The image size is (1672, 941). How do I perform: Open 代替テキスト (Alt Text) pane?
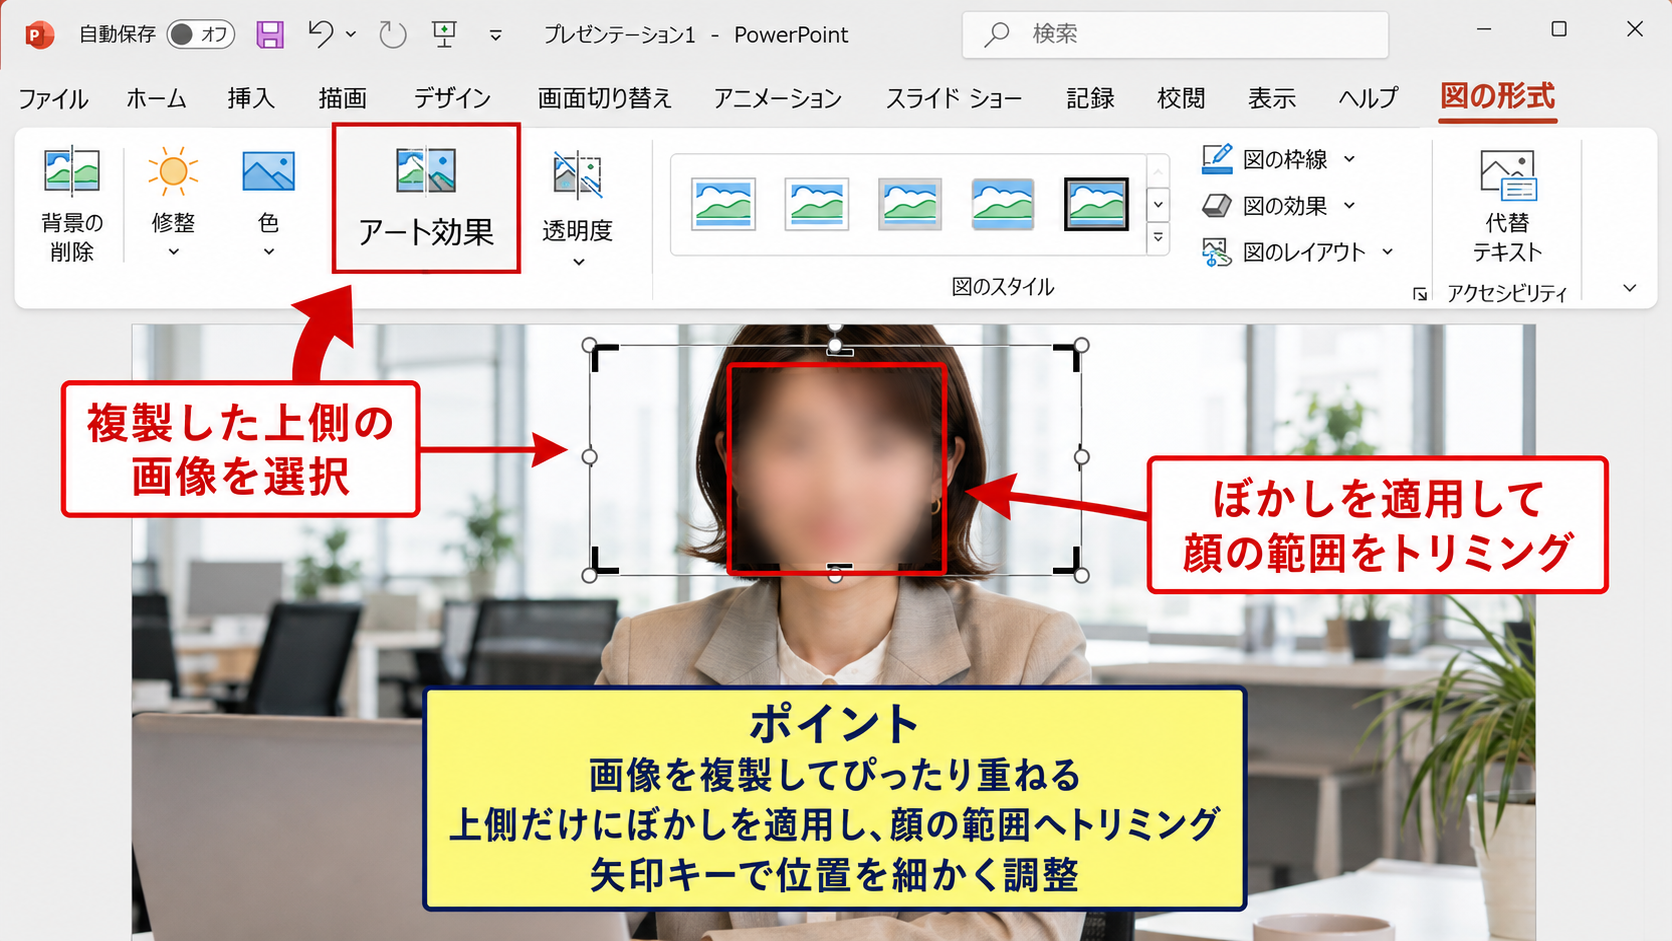(x=1507, y=207)
